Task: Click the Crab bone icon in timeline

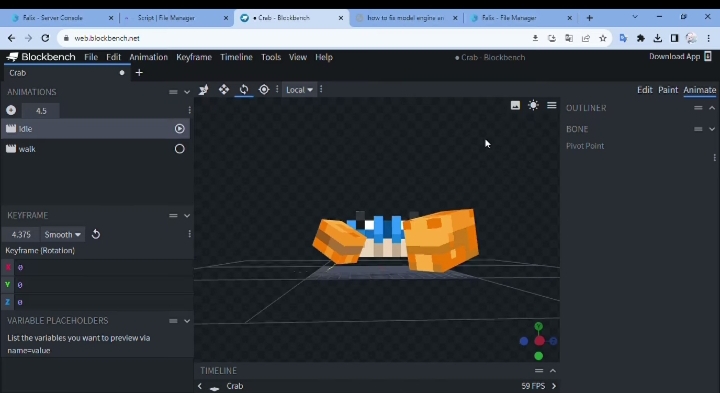Action: (214, 387)
